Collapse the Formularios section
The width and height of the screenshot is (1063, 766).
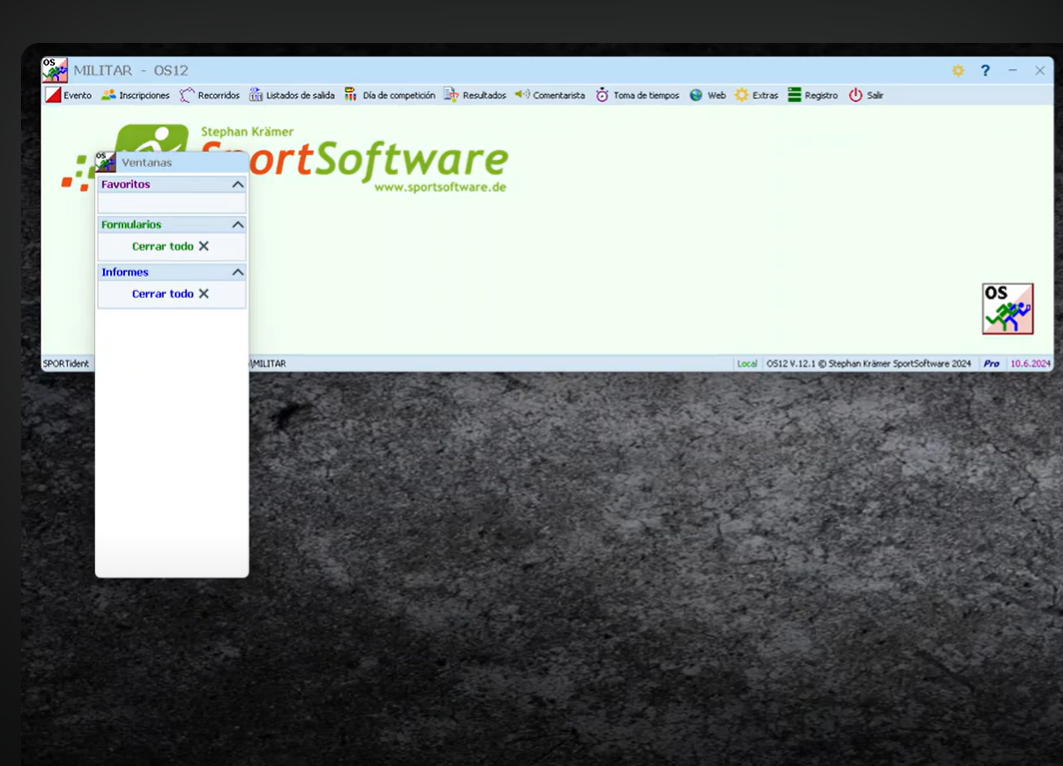[x=238, y=225]
